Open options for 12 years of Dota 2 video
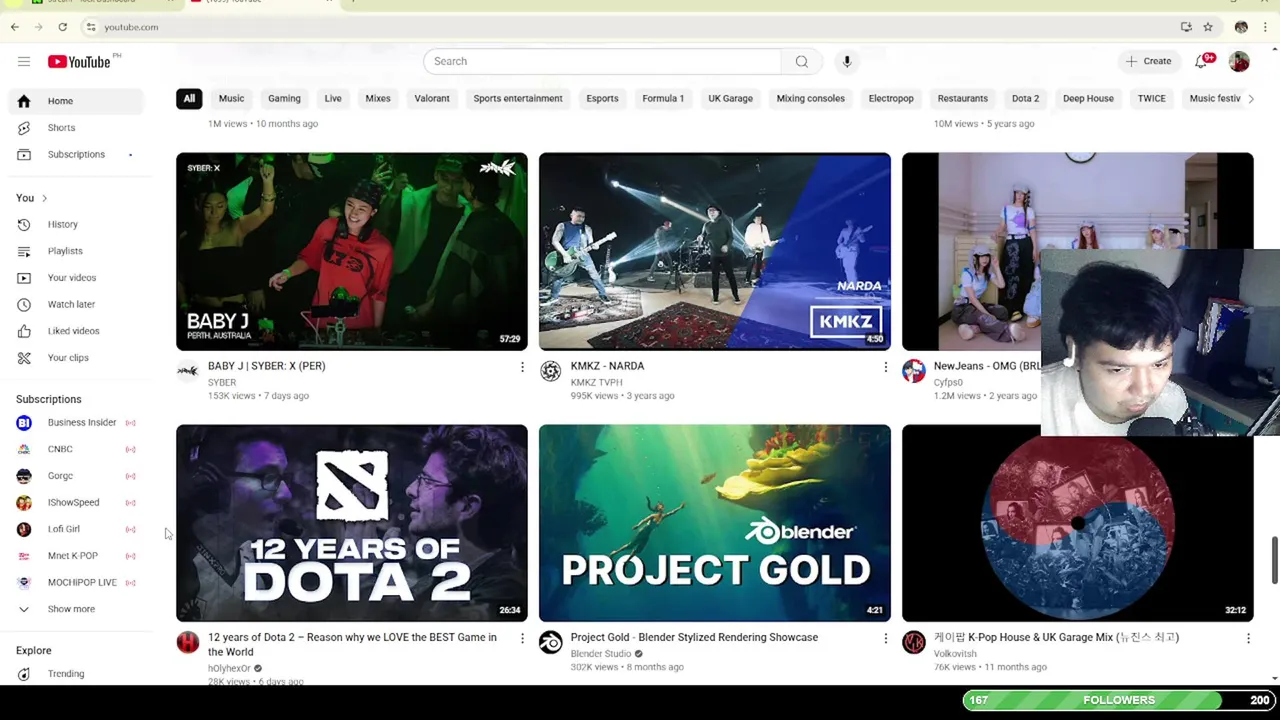The image size is (1280, 720). point(521,638)
